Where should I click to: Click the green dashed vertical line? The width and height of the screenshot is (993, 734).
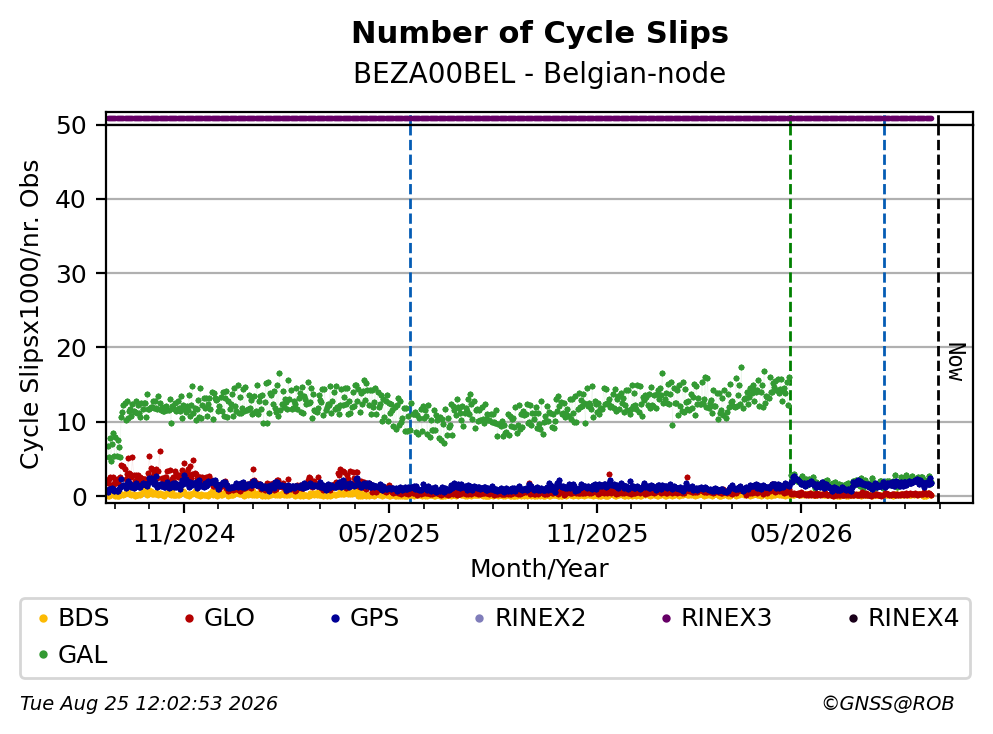pyautogui.click(x=790, y=310)
